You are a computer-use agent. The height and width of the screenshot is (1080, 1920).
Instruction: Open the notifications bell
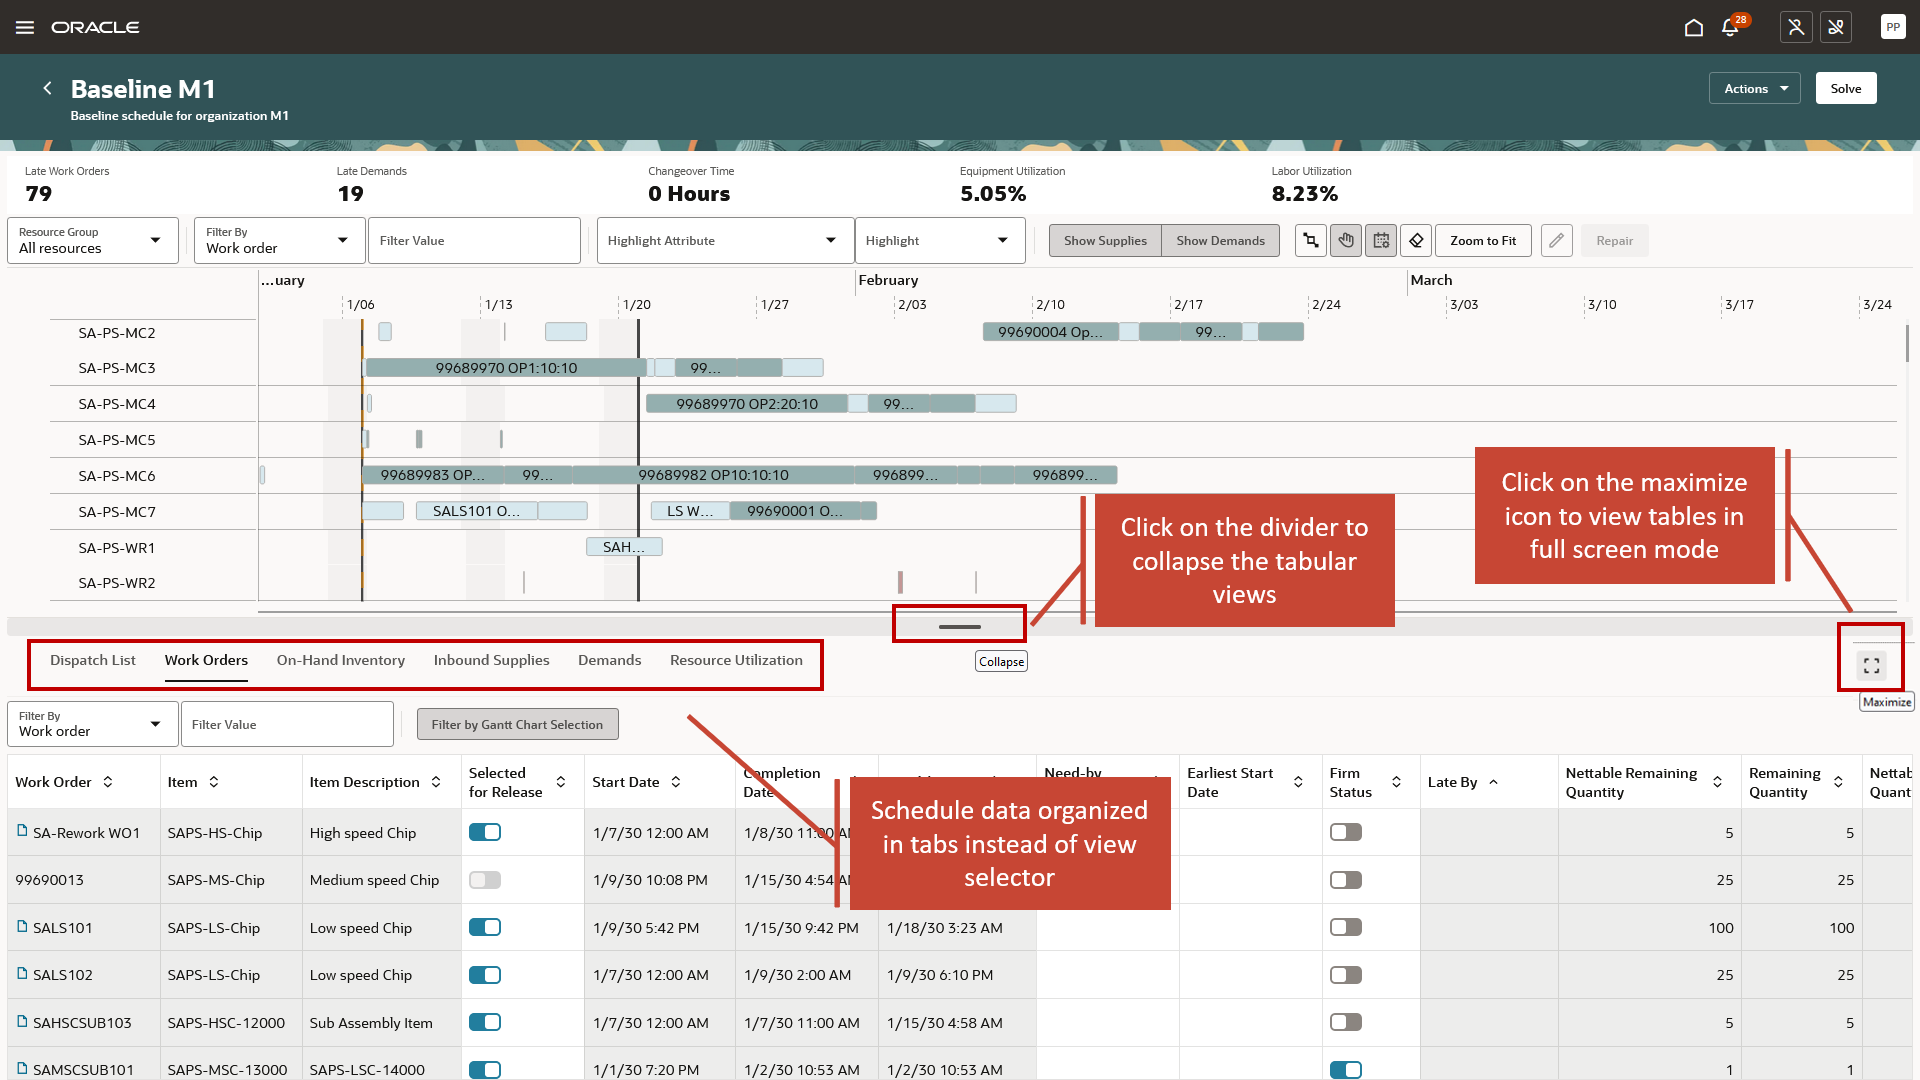point(1730,28)
